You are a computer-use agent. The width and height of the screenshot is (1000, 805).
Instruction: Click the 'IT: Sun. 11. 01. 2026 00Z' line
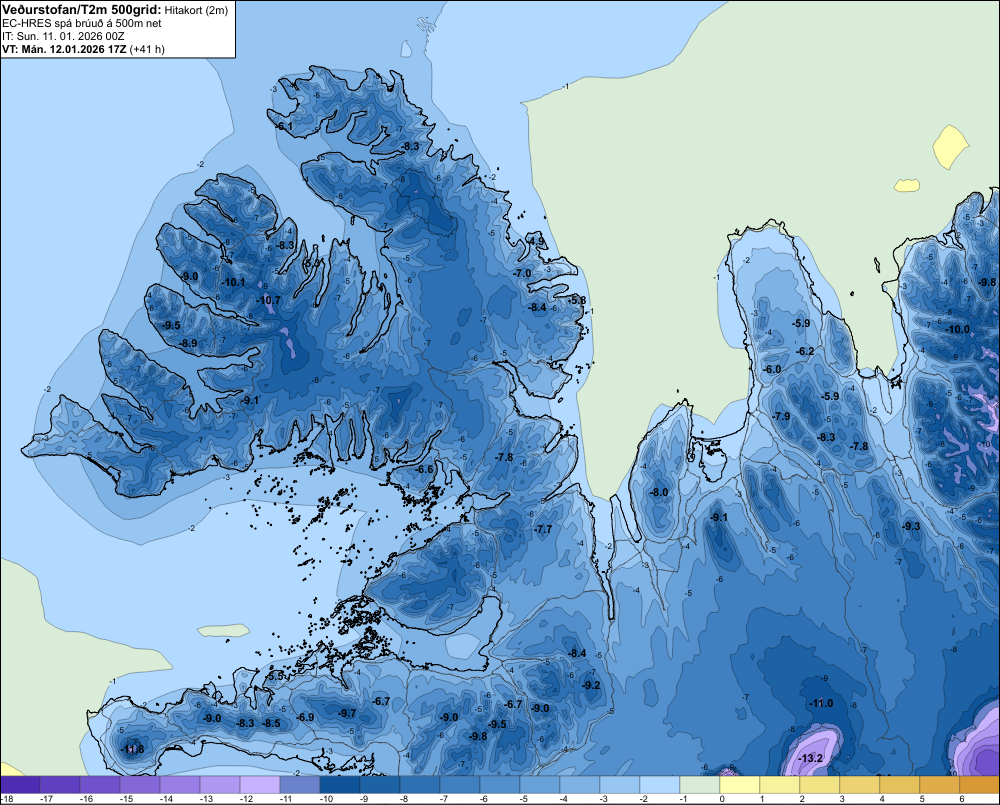point(63,36)
